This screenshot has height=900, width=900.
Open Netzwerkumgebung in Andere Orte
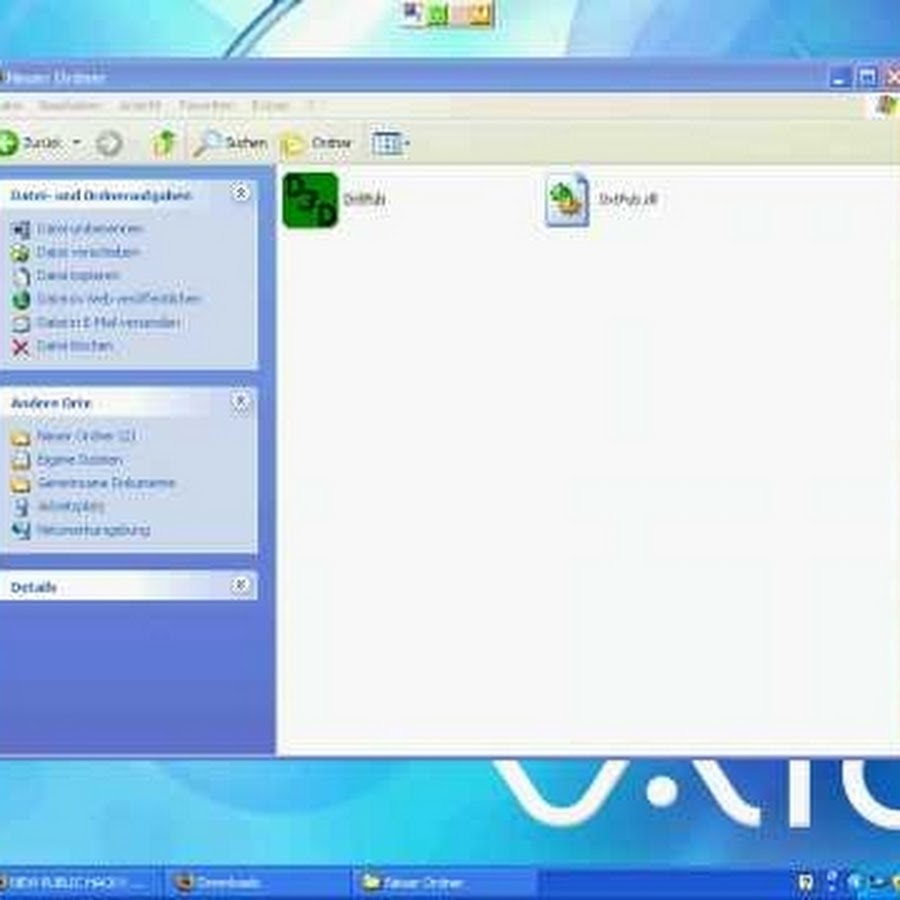94,530
